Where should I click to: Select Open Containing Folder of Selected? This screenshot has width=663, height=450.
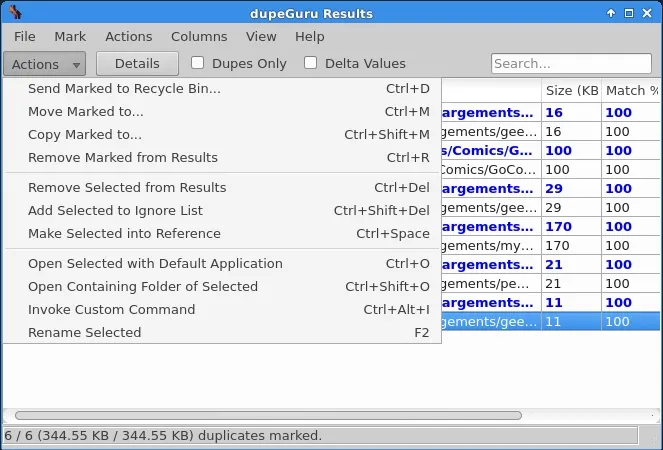[x=142, y=287]
